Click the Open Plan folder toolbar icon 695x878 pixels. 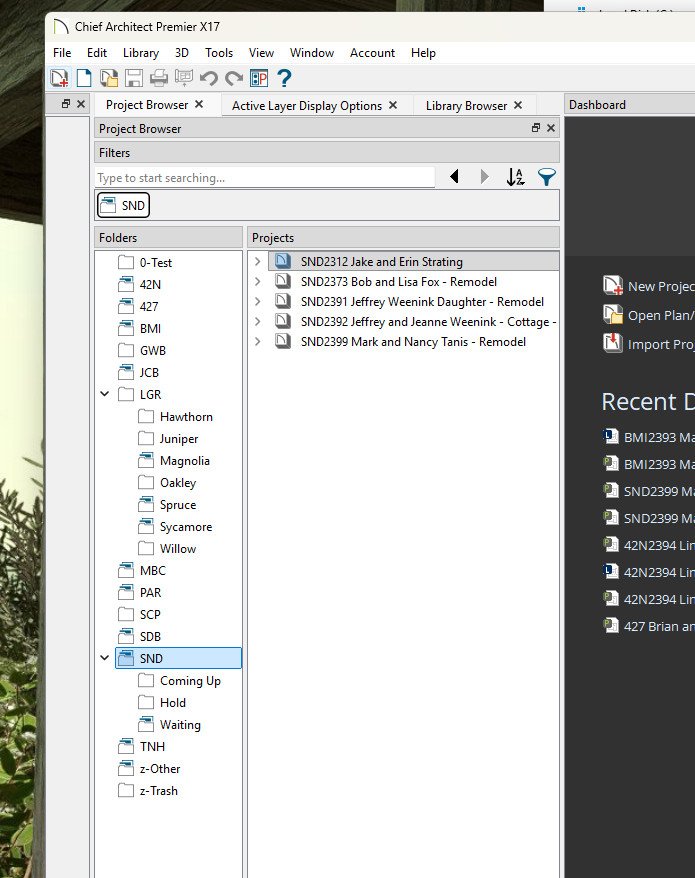[x=109, y=78]
